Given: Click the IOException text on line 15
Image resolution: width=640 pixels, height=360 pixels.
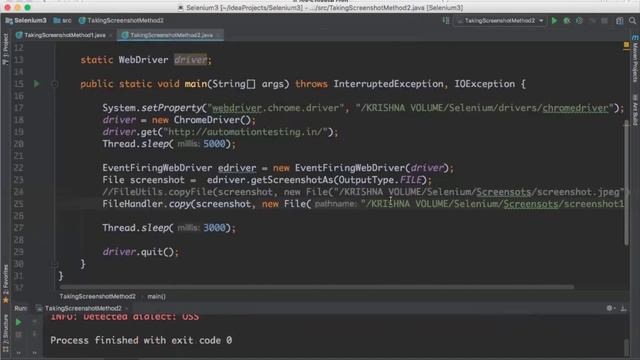Looking at the screenshot, I should [484, 84].
